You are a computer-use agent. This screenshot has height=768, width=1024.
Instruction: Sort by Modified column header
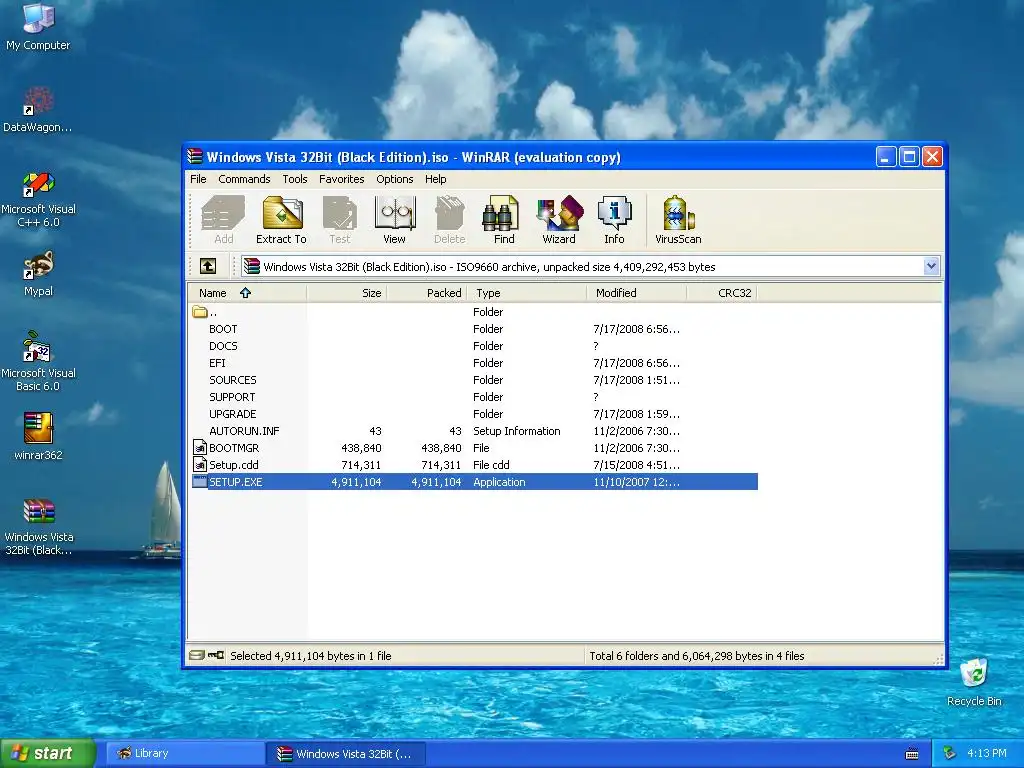tap(637, 293)
